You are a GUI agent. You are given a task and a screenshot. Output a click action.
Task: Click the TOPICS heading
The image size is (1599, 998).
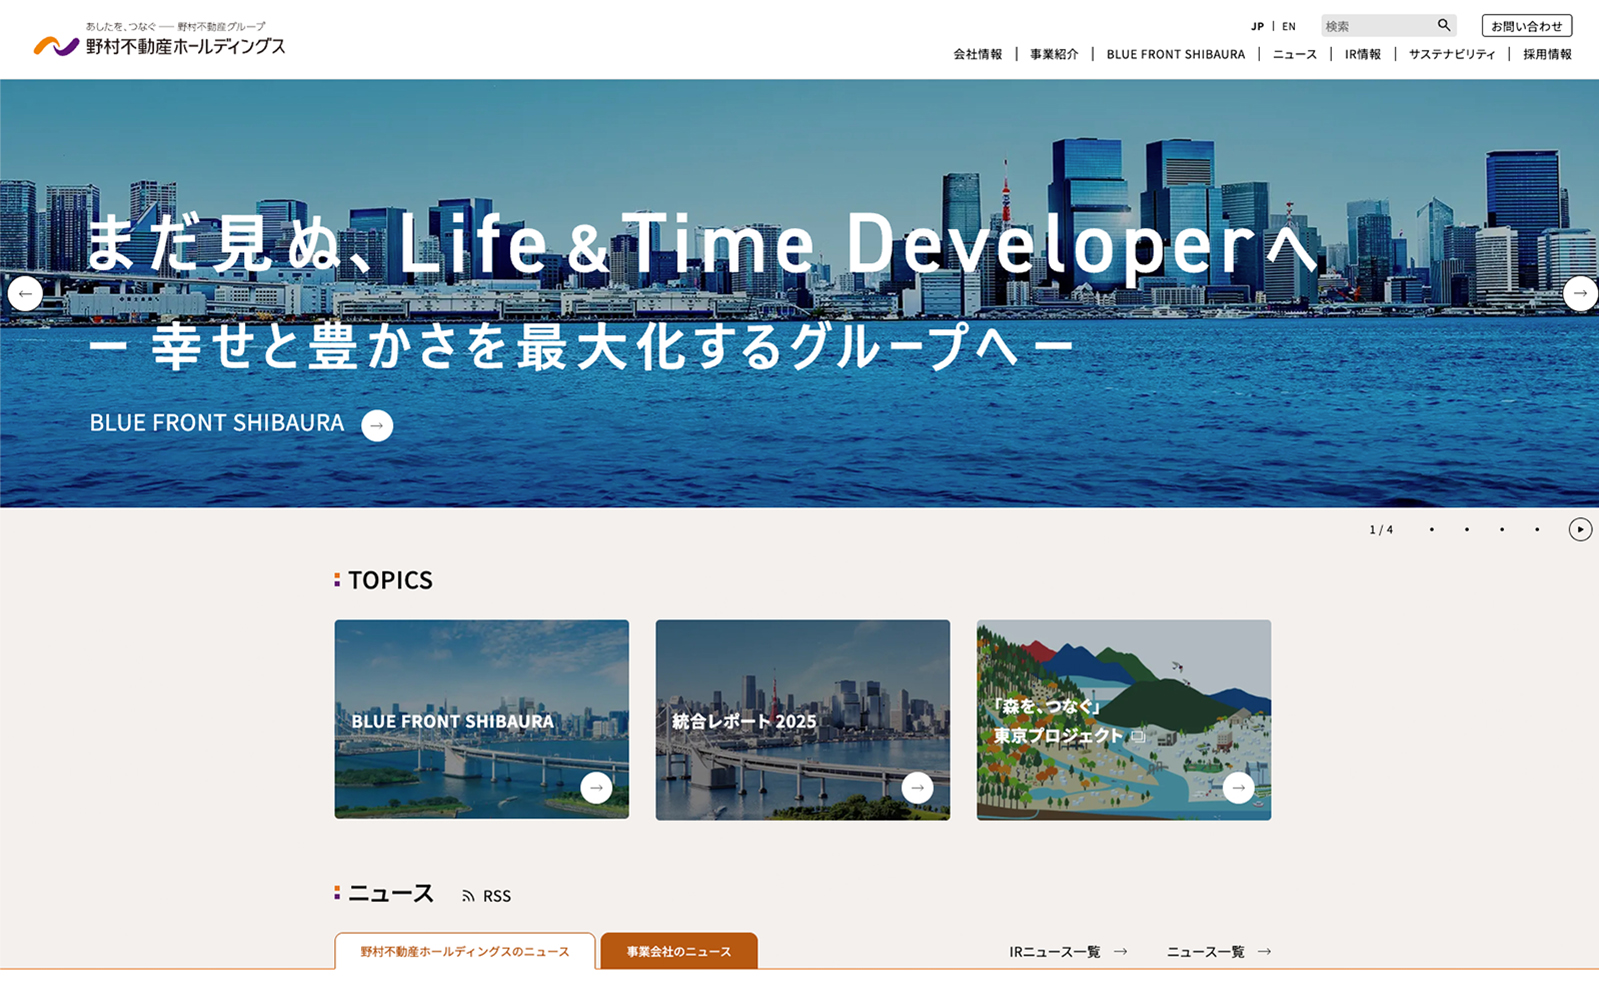390,580
